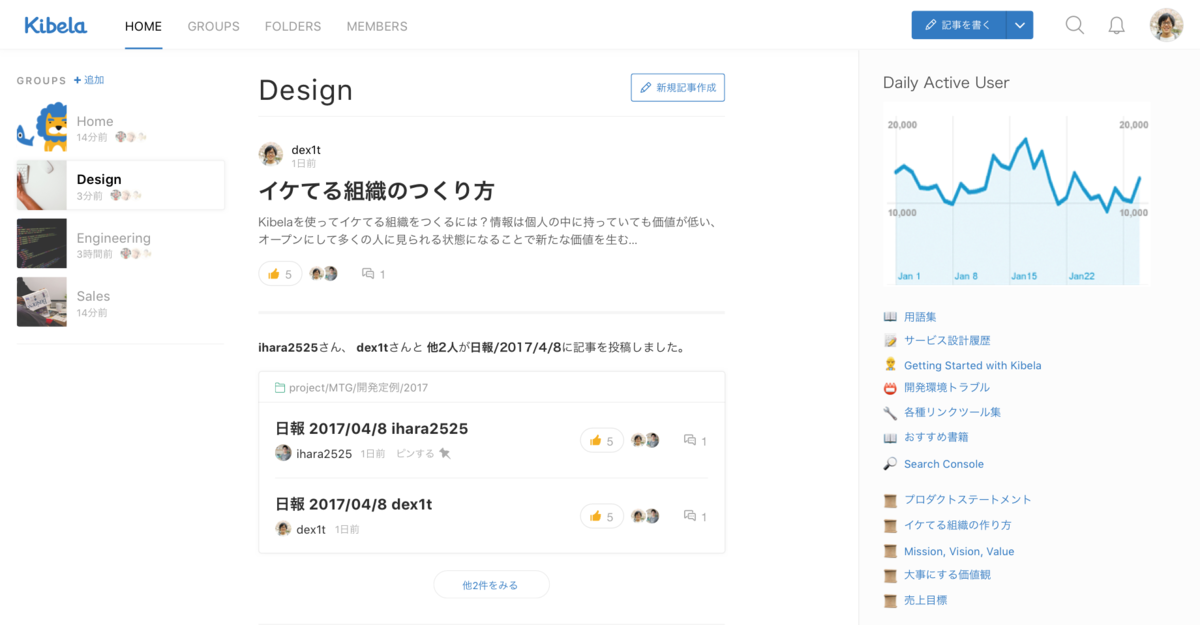This screenshot has height=625, width=1200.
Task: Click the scroll icon beside 売上目標
Action: [890, 600]
